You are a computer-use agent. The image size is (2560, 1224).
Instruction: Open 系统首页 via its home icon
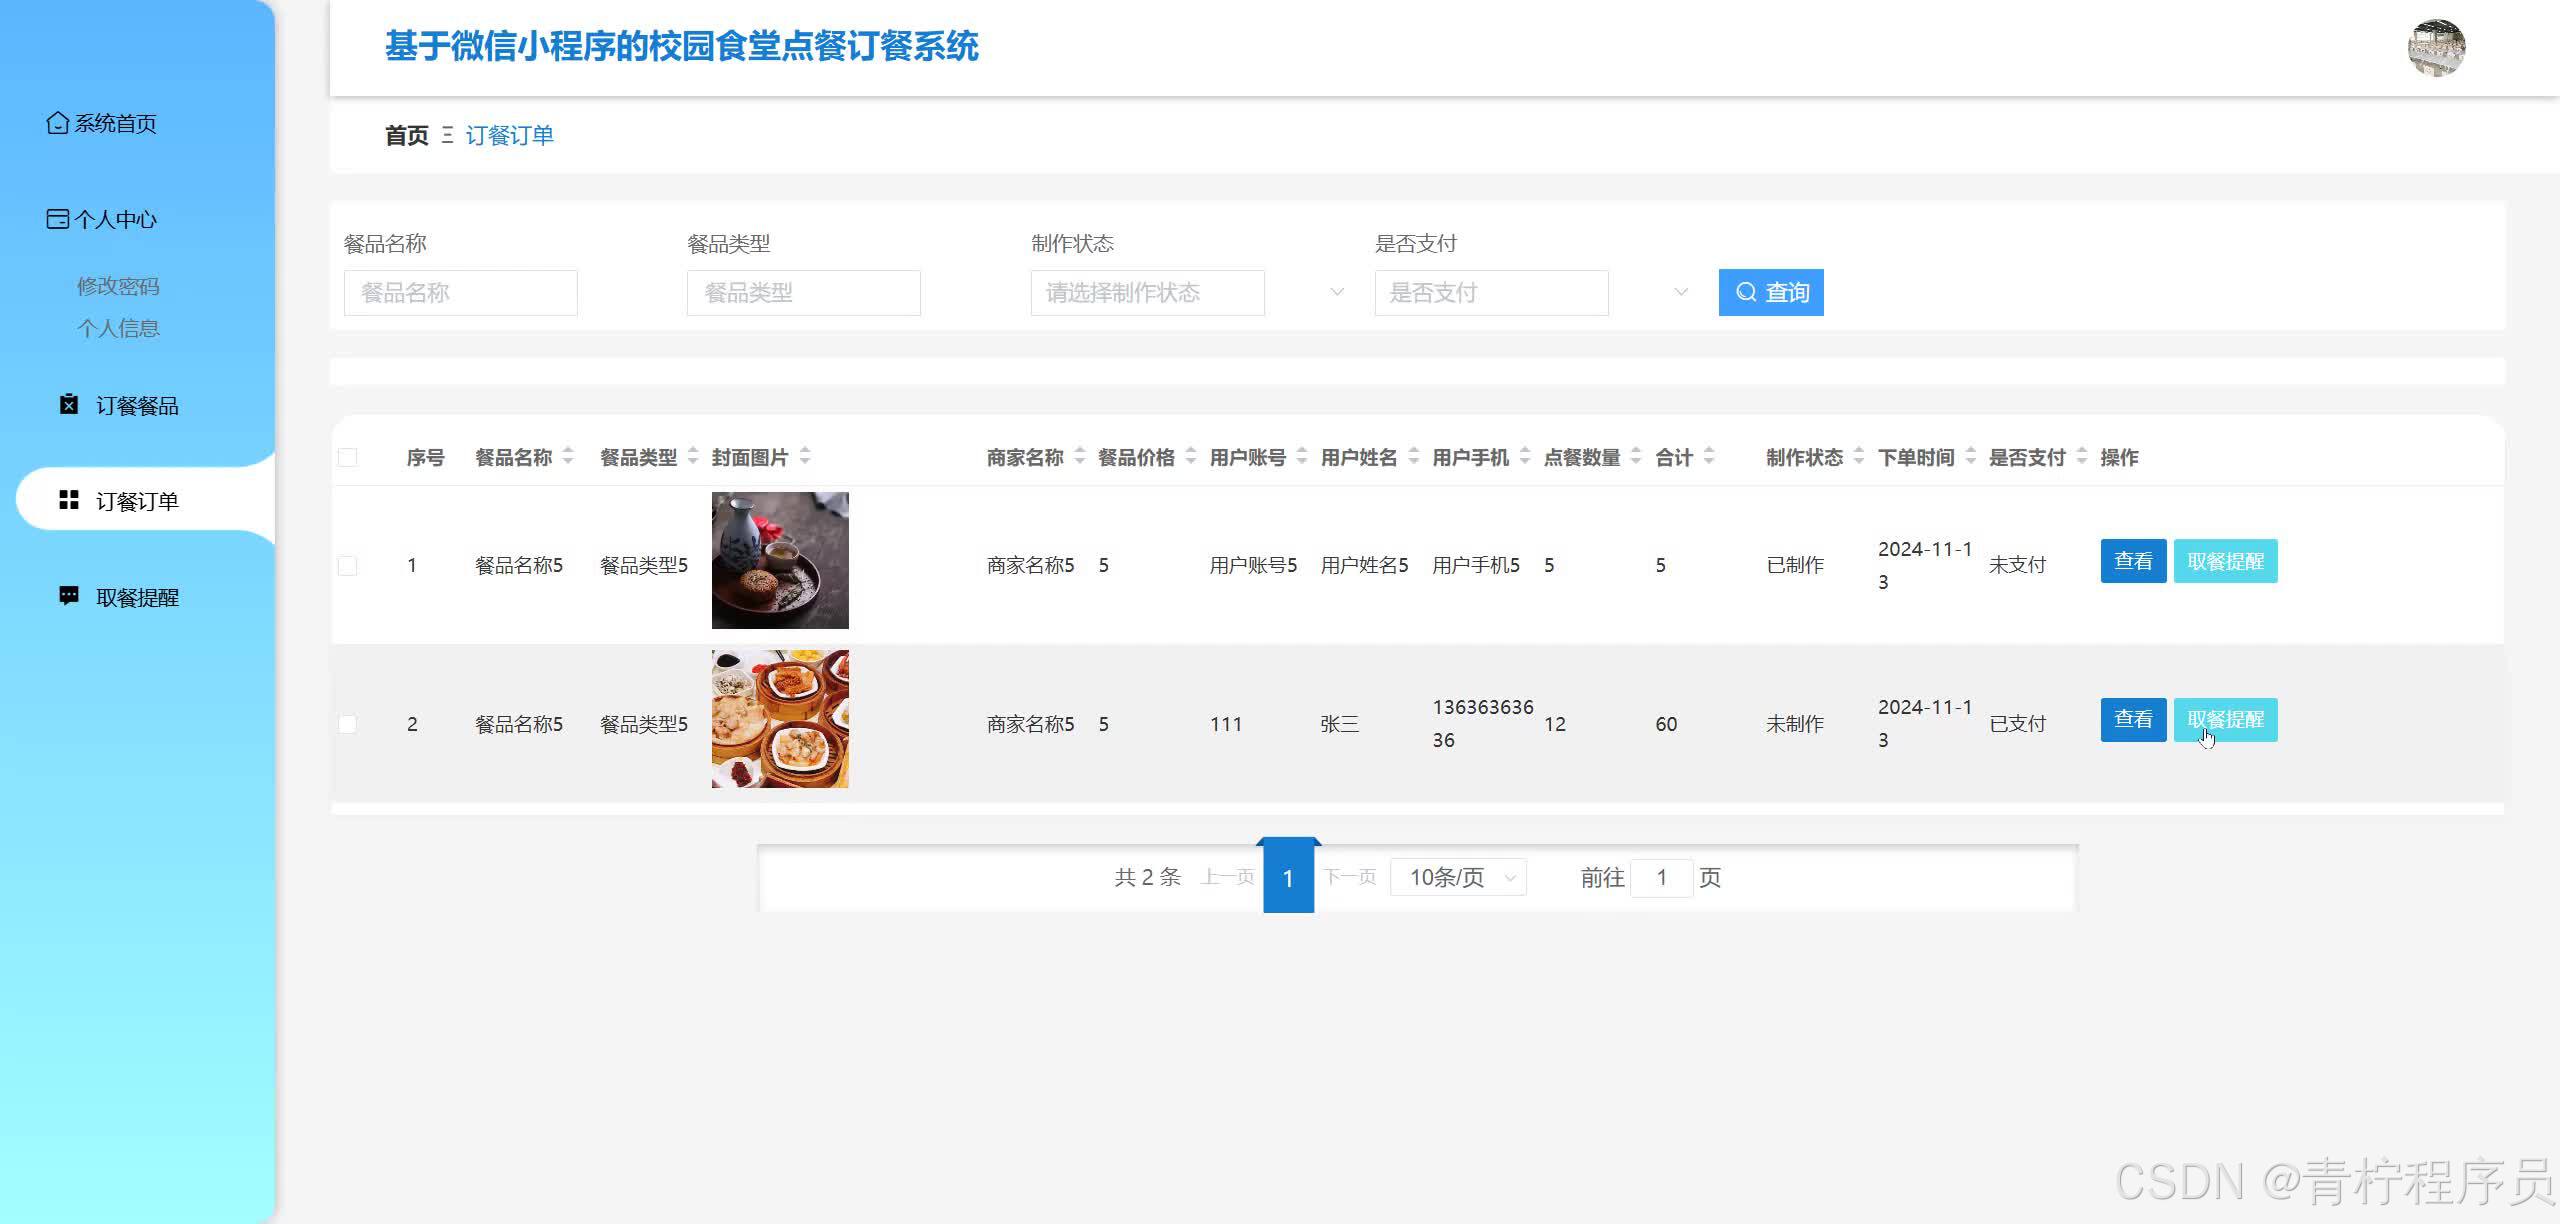point(57,123)
